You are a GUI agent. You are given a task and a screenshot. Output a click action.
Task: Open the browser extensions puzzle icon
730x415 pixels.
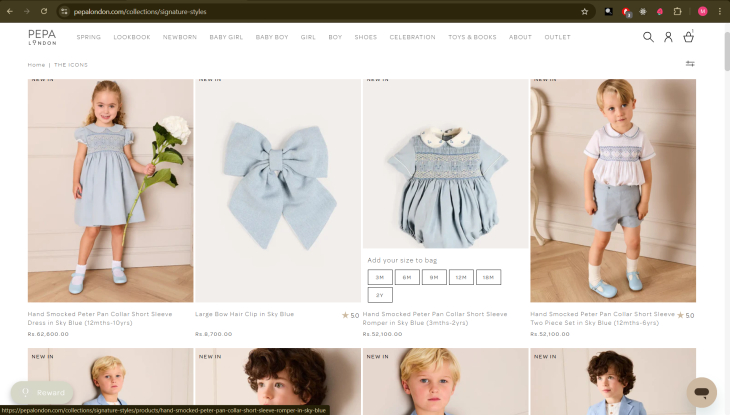[x=677, y=11]
